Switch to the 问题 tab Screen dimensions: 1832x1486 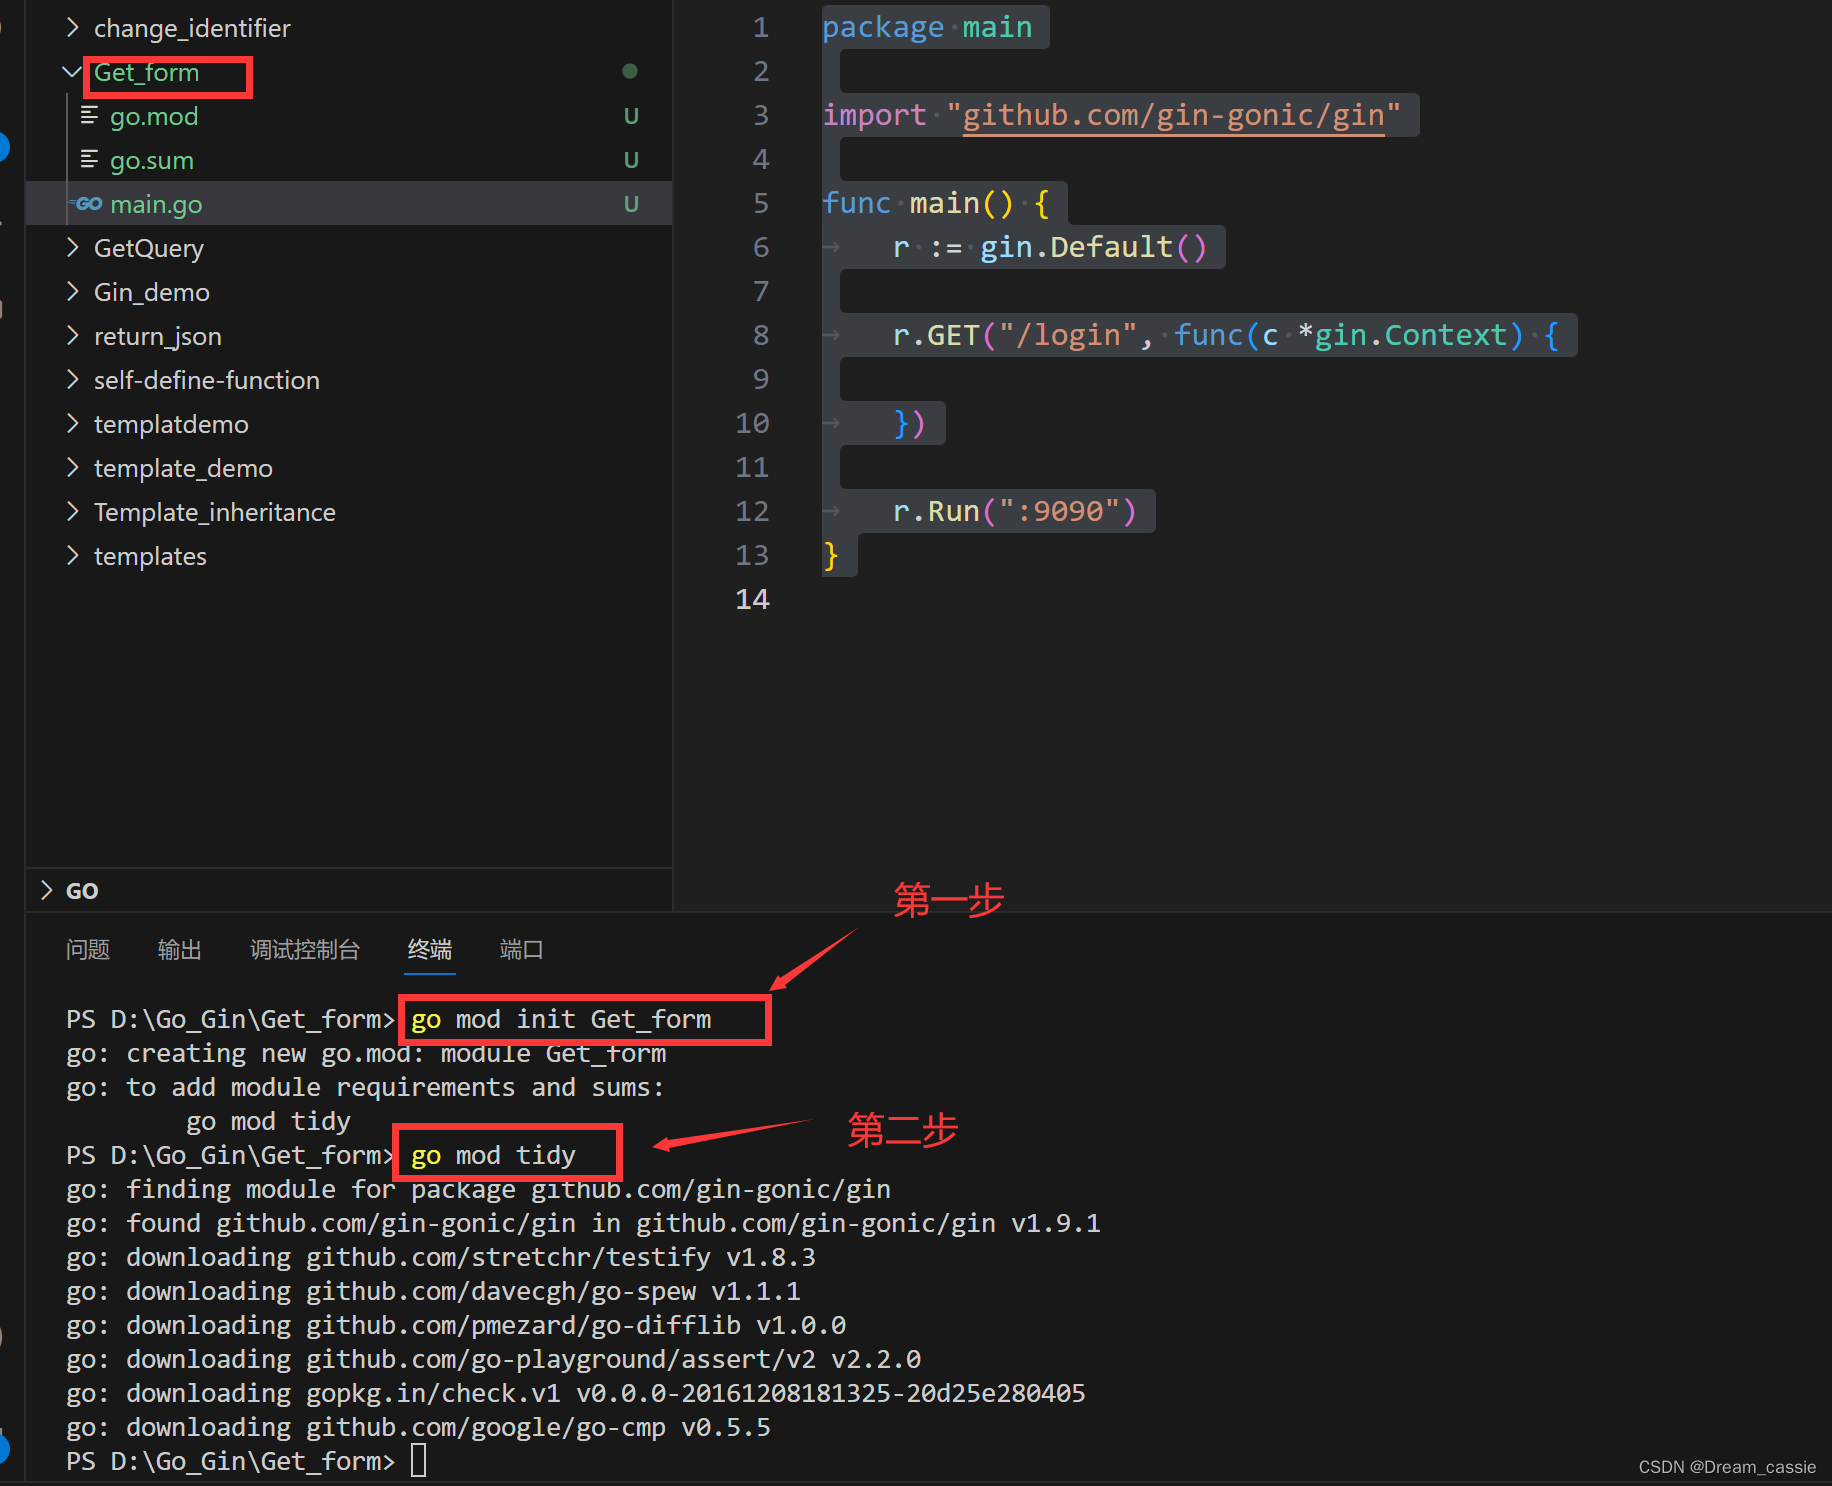click(x=88, y=950)
